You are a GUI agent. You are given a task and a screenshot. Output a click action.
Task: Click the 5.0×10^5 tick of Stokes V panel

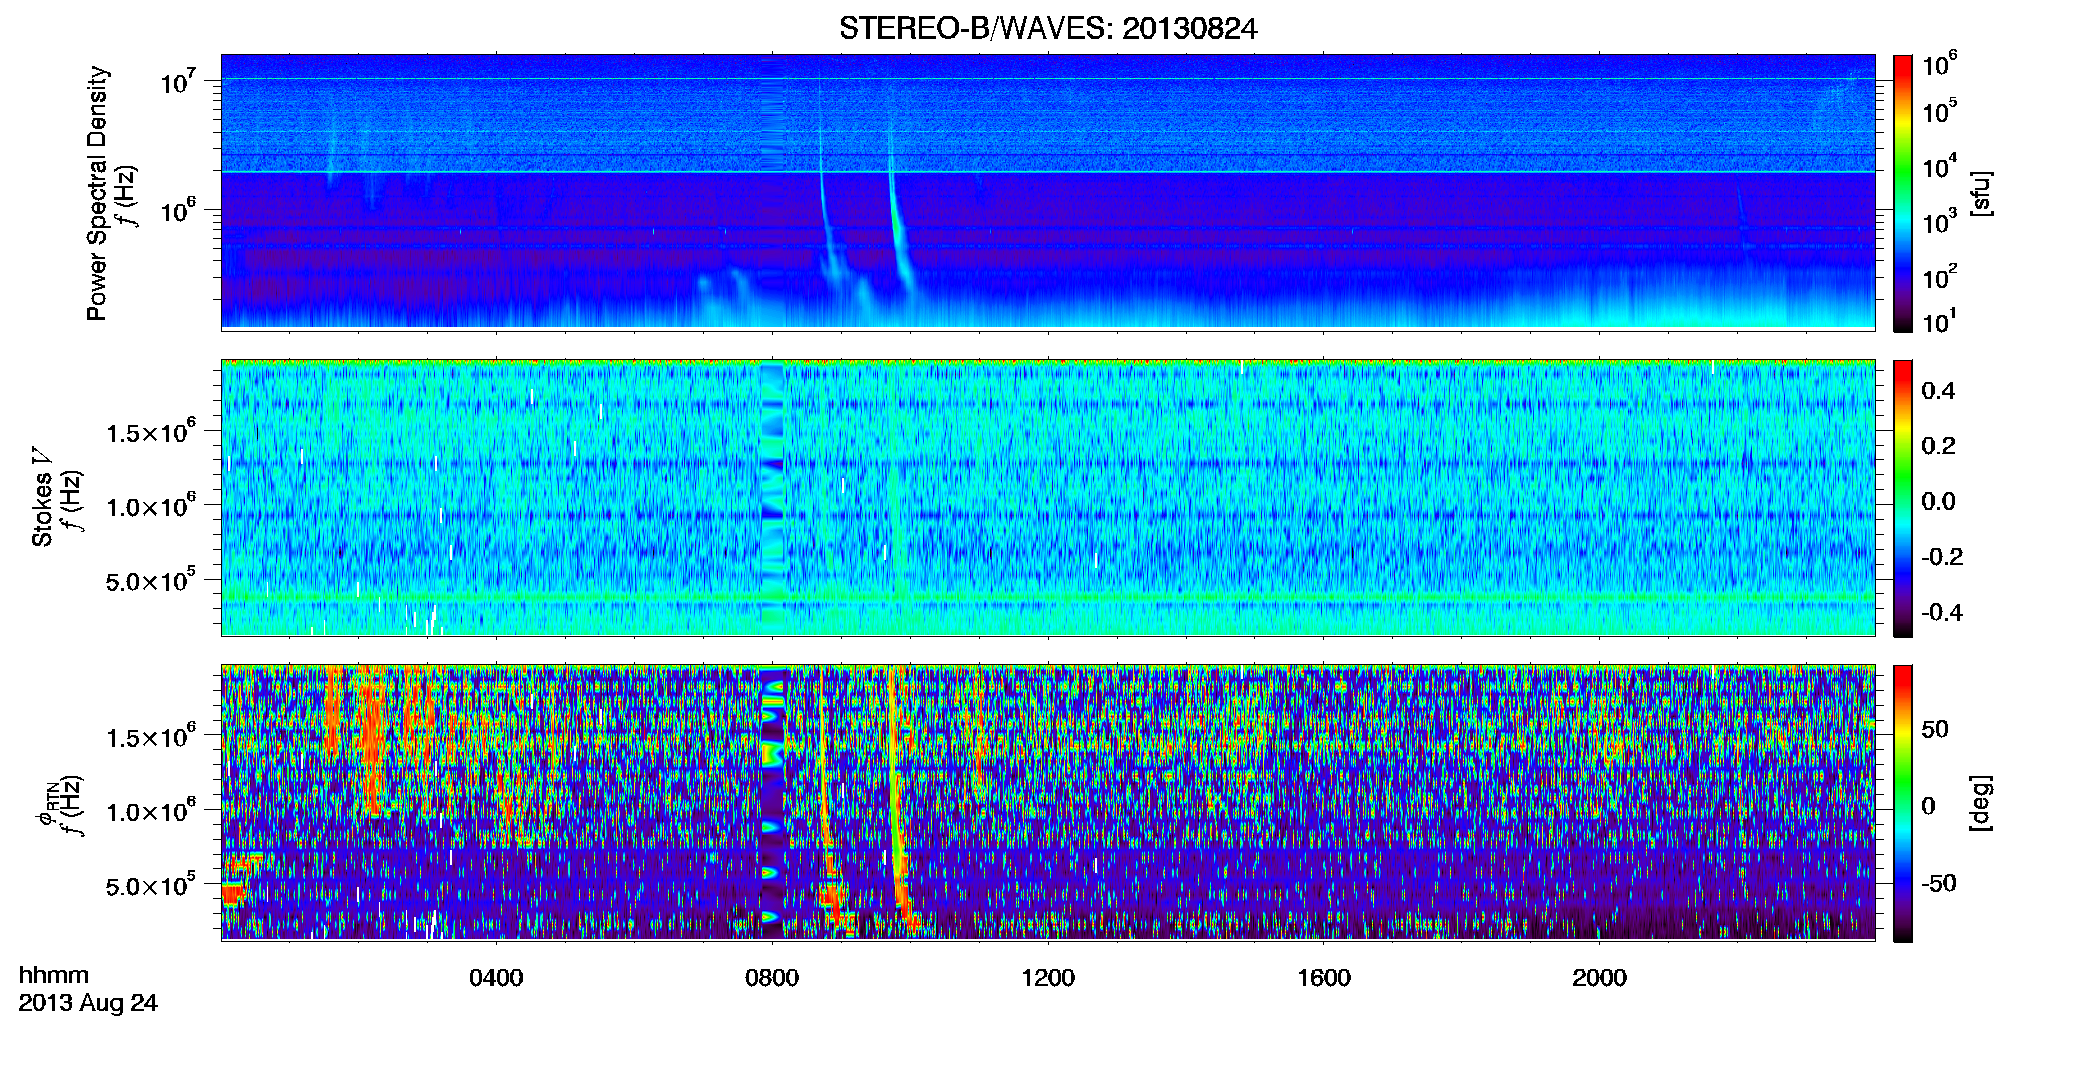[151, 580]
